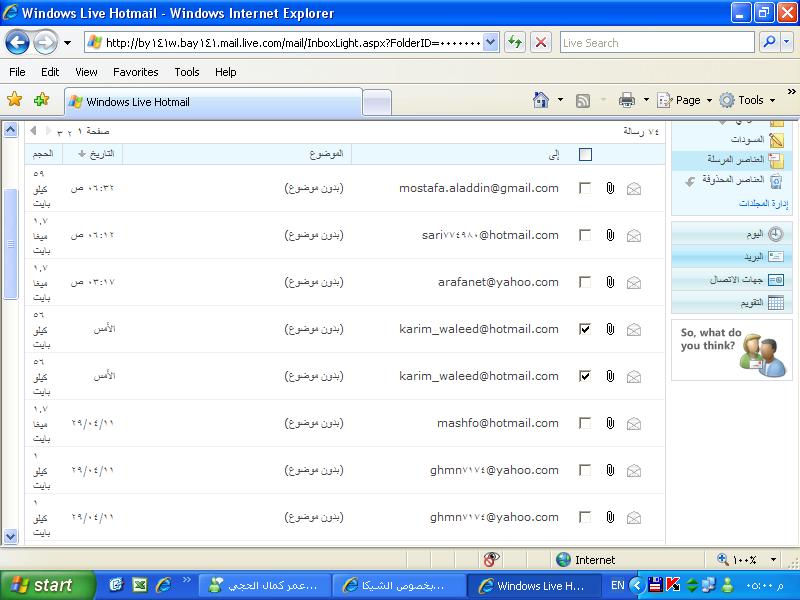Open the Page toolbar menu
This screenshot has width=800, height=600.
tap(685, 100)
